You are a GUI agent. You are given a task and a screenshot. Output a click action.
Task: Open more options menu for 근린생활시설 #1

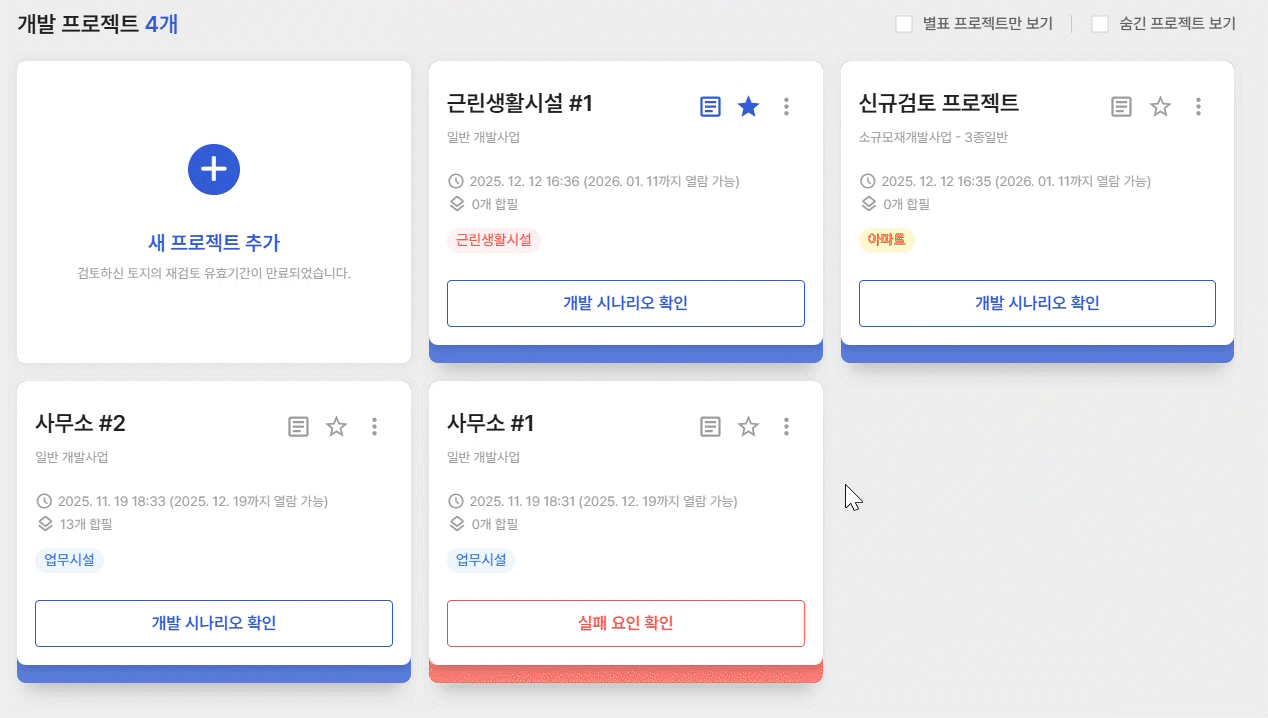click(x=787, y=106)
